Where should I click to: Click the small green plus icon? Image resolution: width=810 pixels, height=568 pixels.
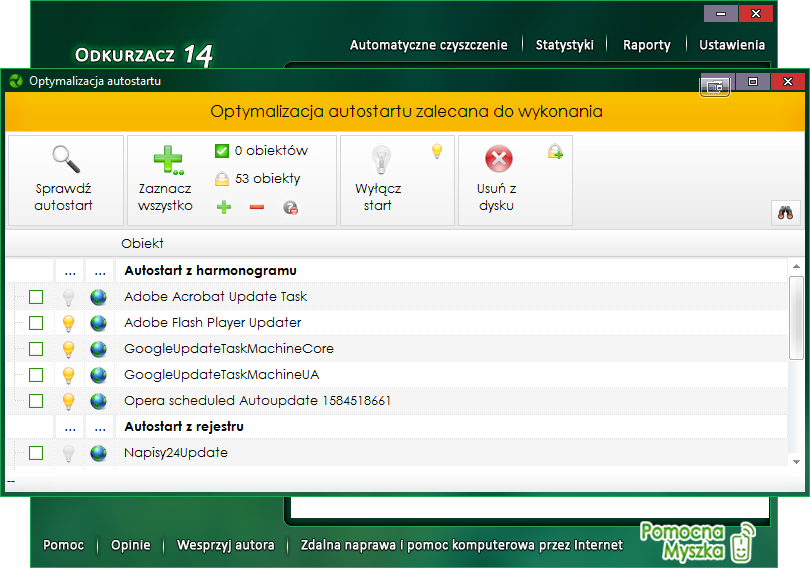[224, 208]
